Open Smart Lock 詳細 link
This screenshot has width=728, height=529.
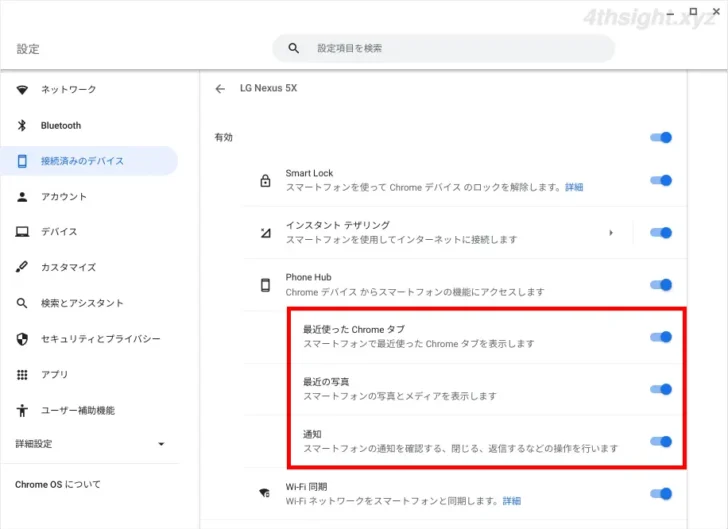coord(574,187)
